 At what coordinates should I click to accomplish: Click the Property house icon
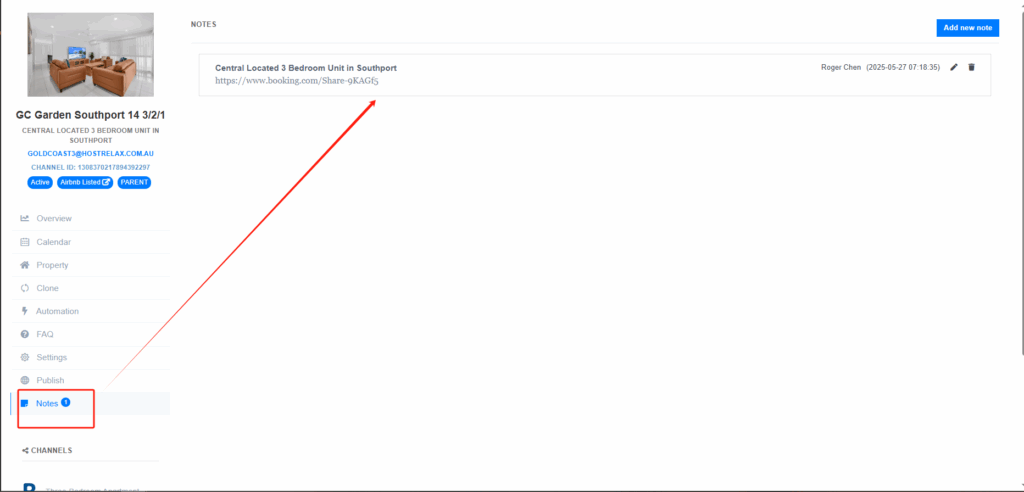point(25,265)
